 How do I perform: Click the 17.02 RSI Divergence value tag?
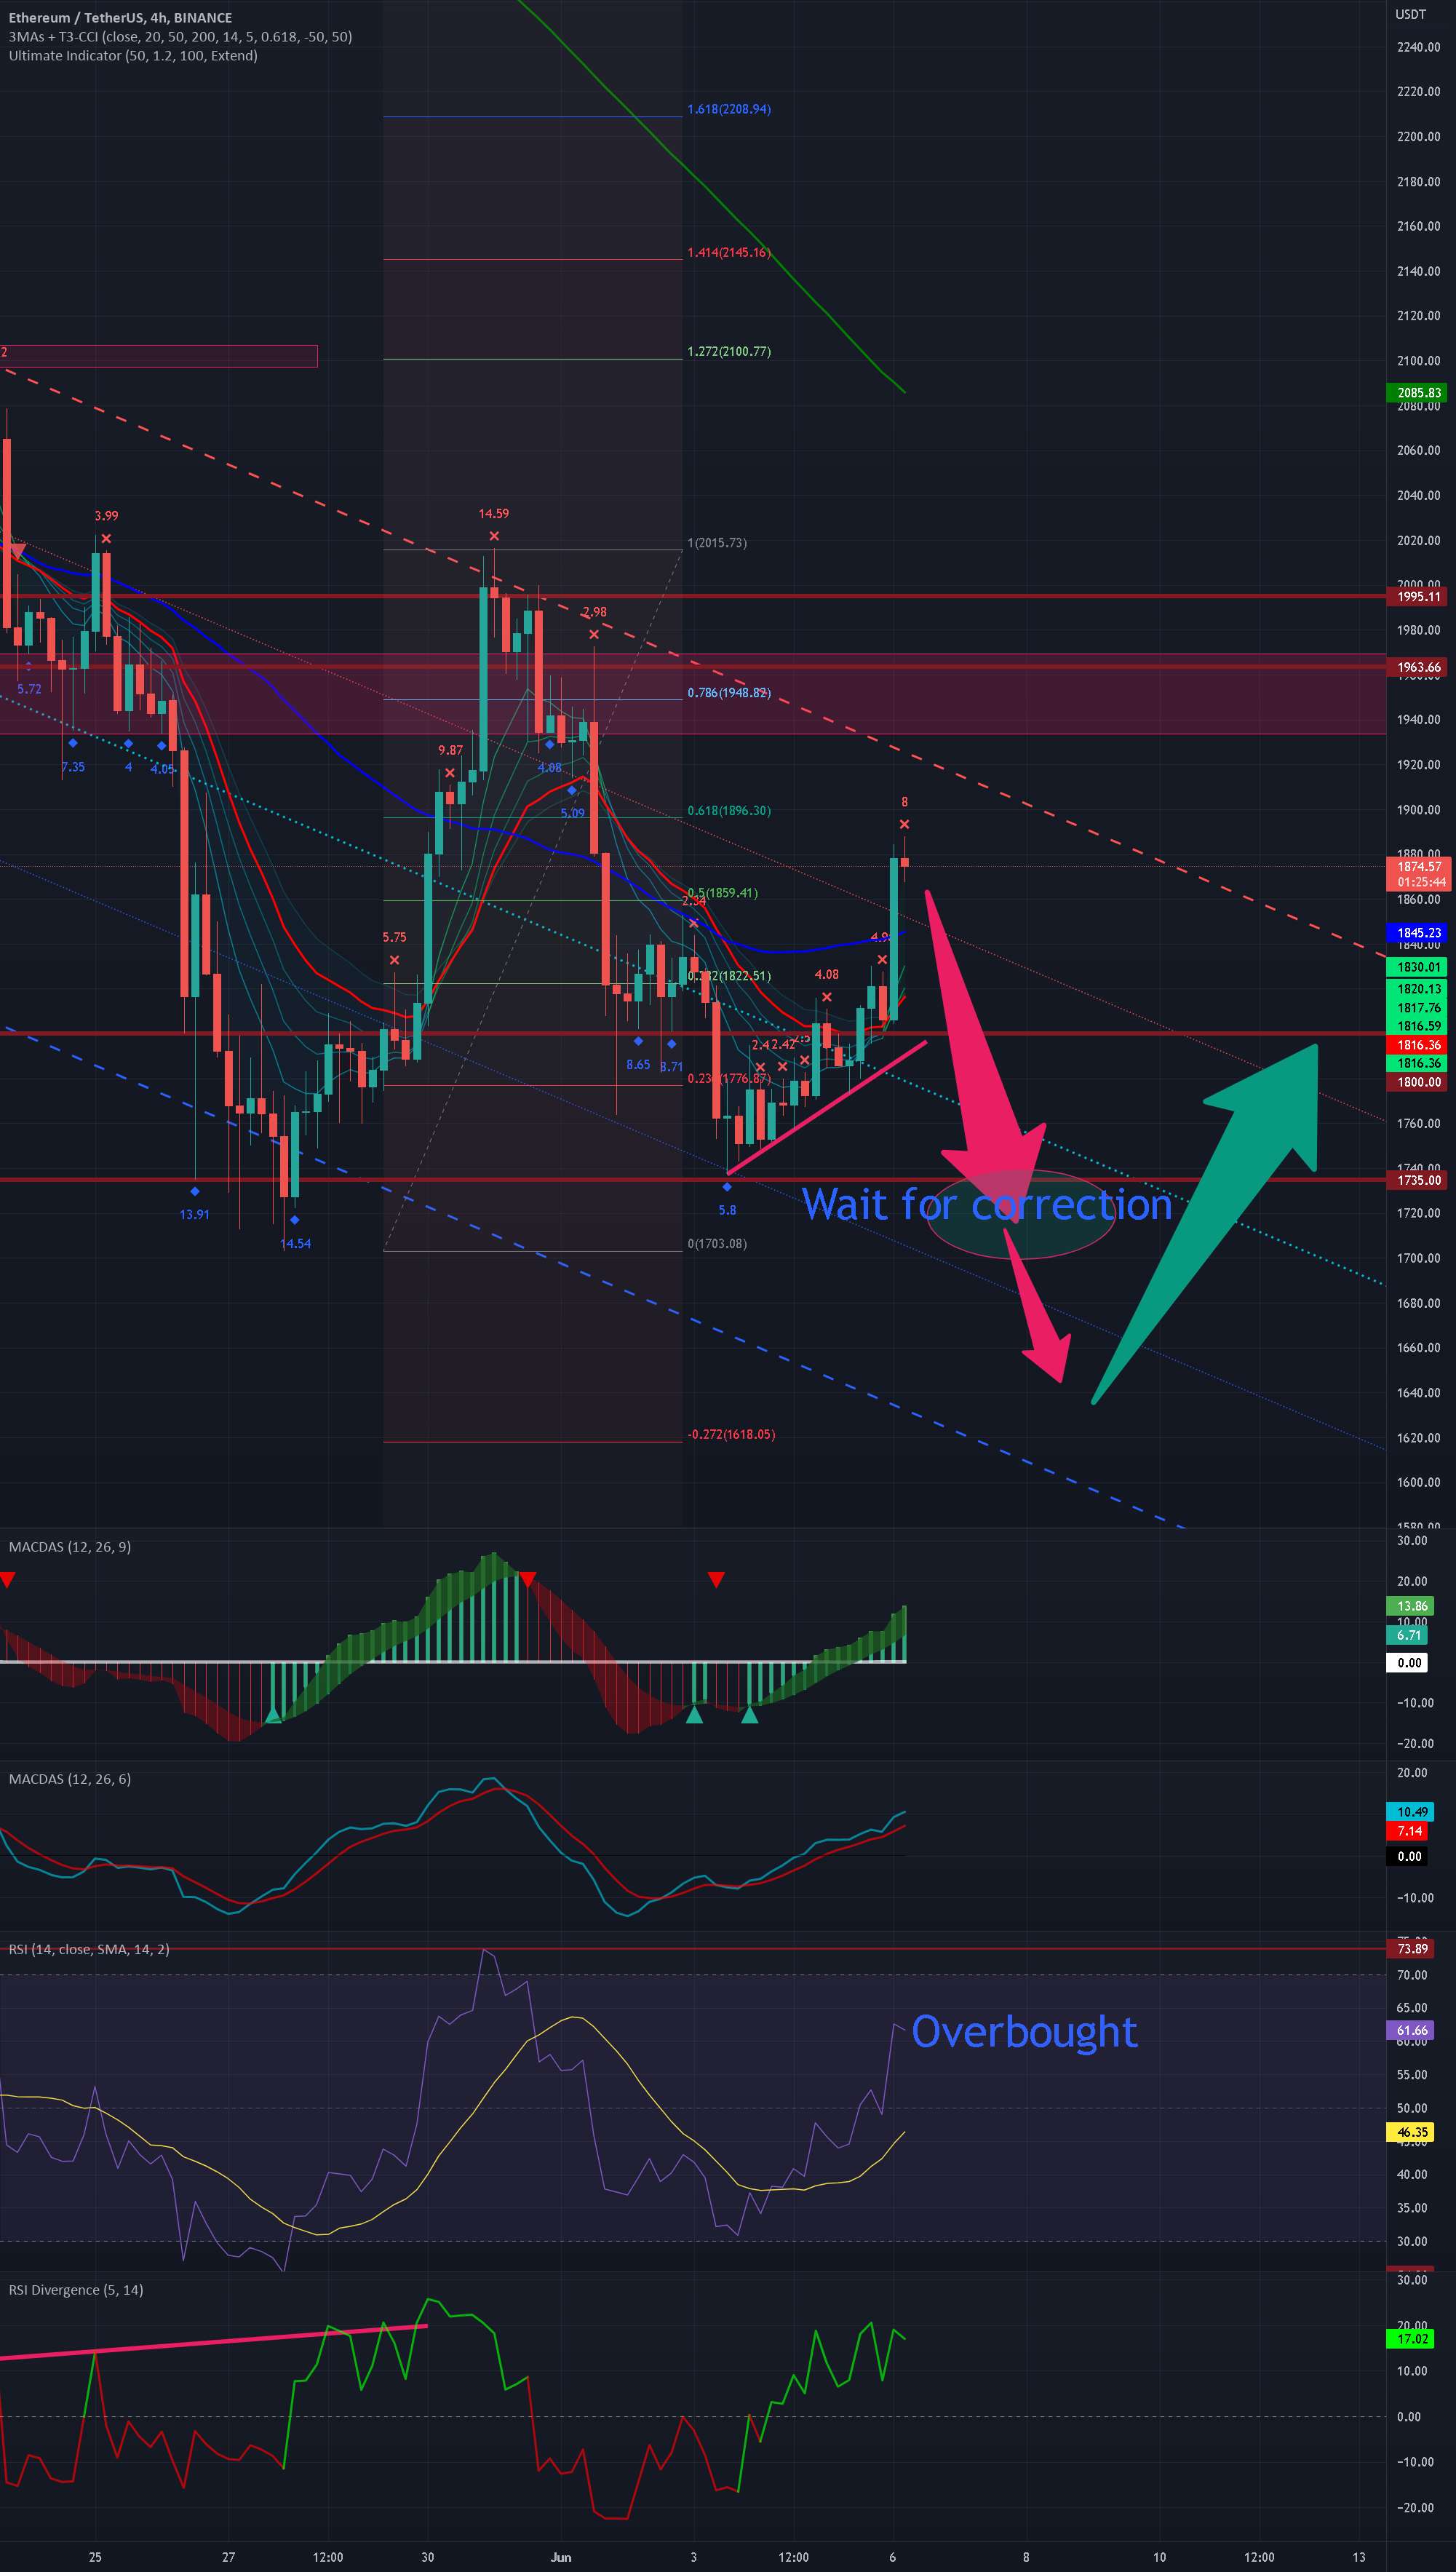click(x=1410, y=2338)
